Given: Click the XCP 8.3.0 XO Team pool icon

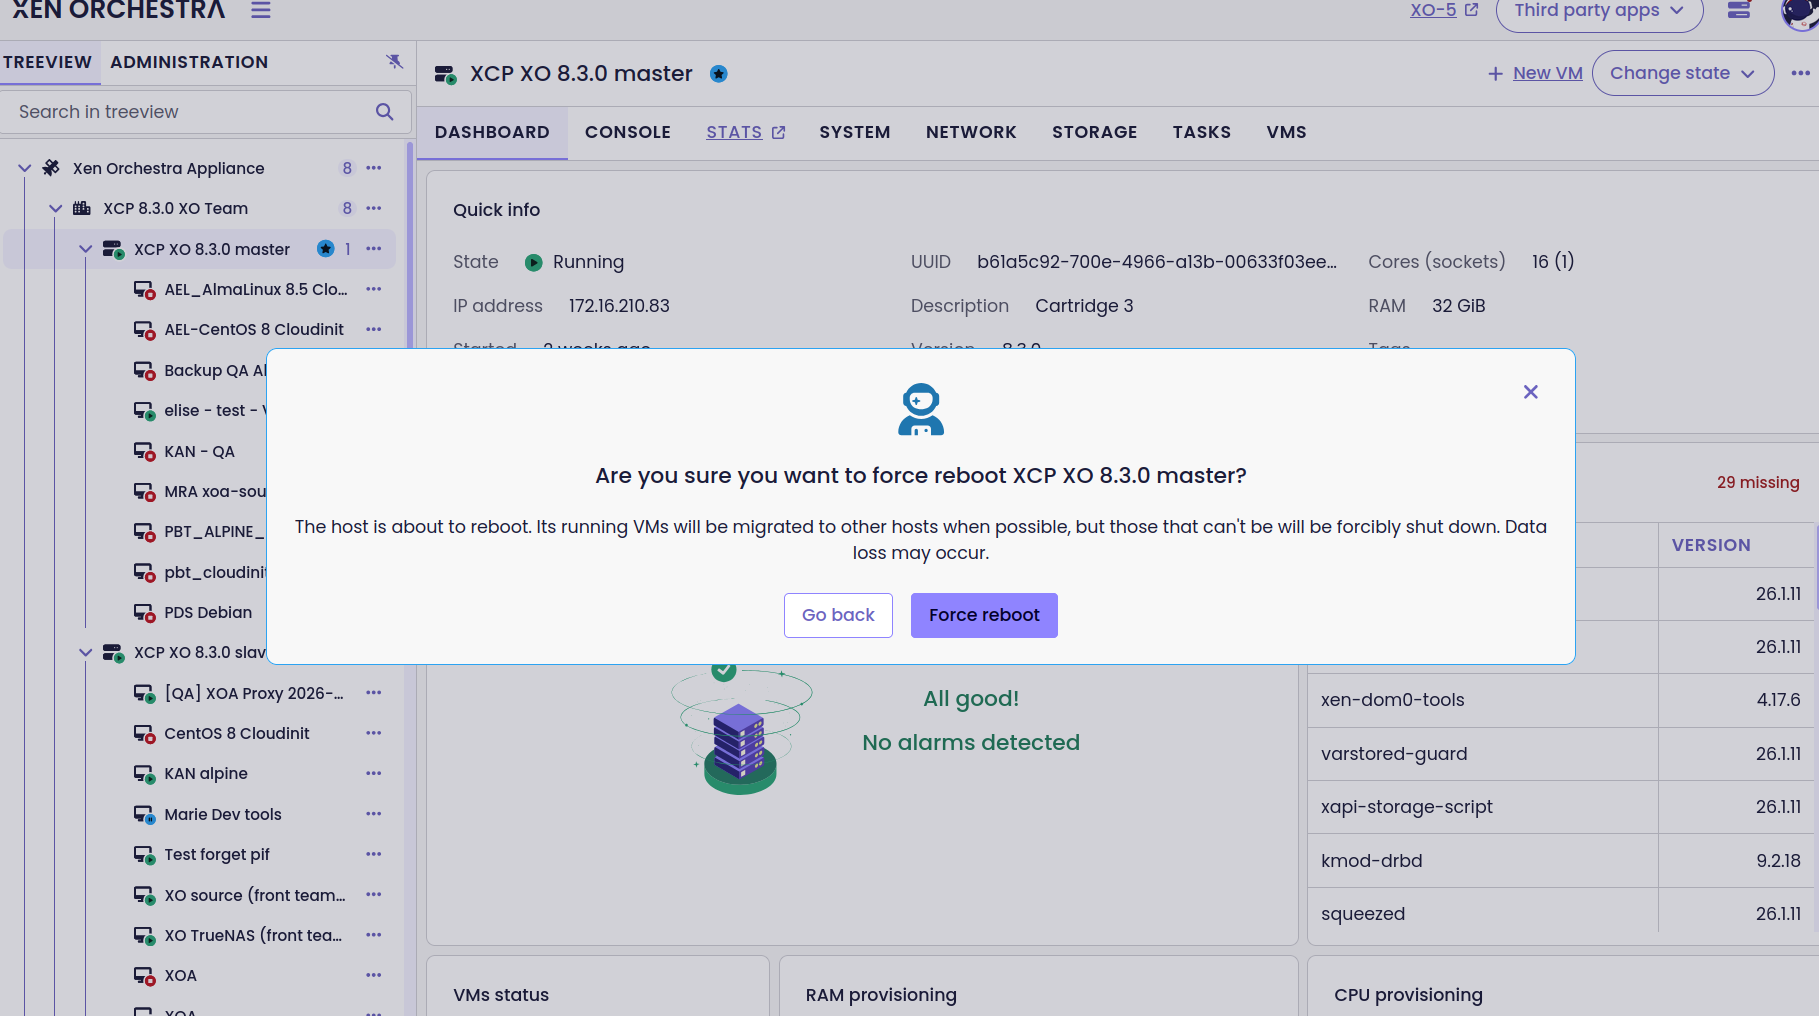Looking at the screenshot, I should 82,208.
